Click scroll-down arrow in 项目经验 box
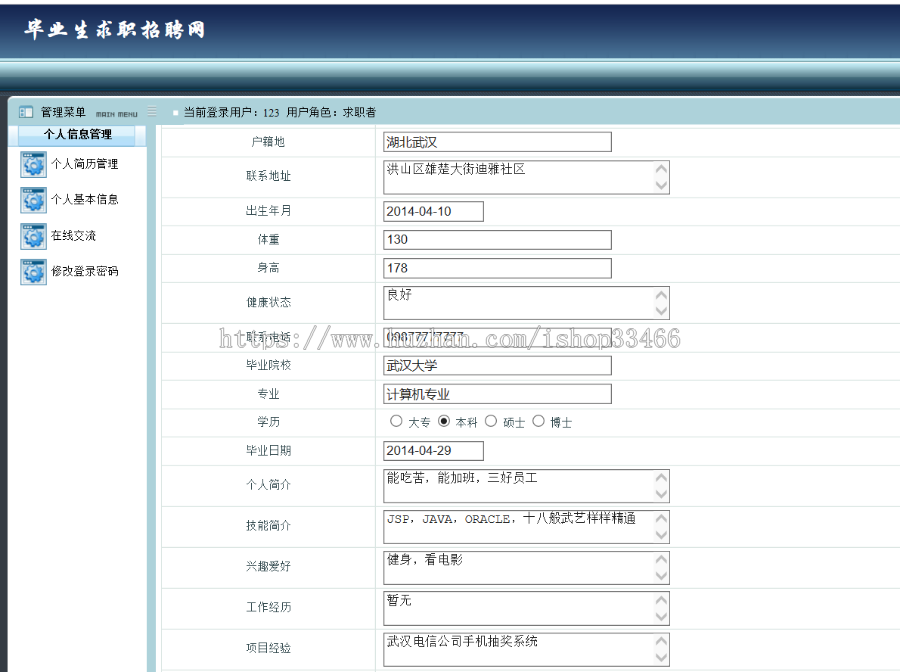The image size is (900, 672). point(661,657)
